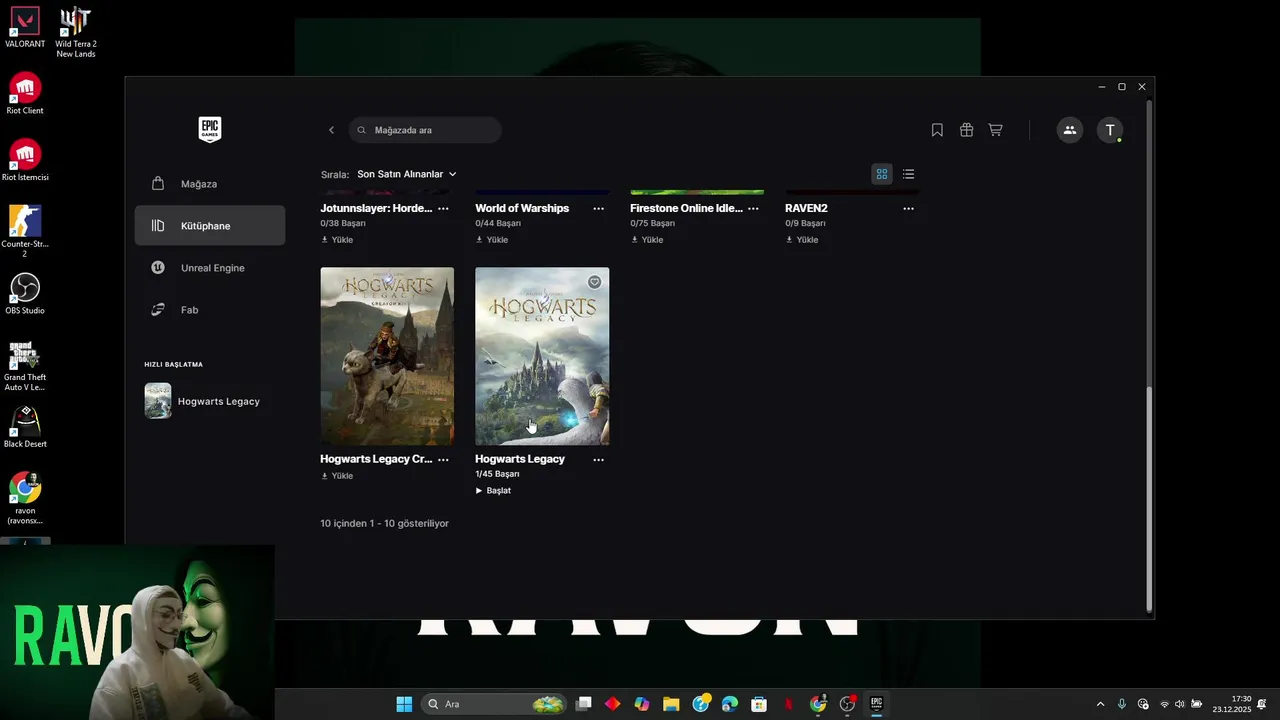
Task: Click the 10 içinden 1 - 10 gösteriliyor text
Action: (x=384, y=523)
